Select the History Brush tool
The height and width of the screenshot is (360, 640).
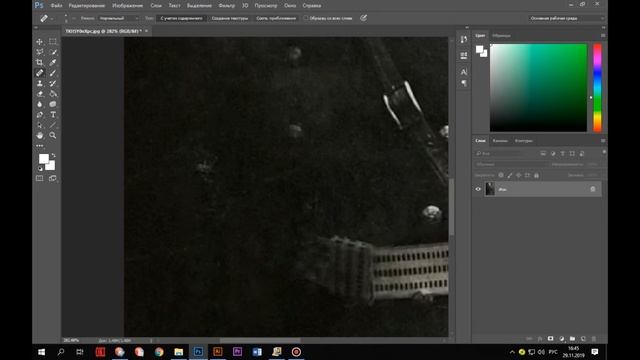[53, 83]
